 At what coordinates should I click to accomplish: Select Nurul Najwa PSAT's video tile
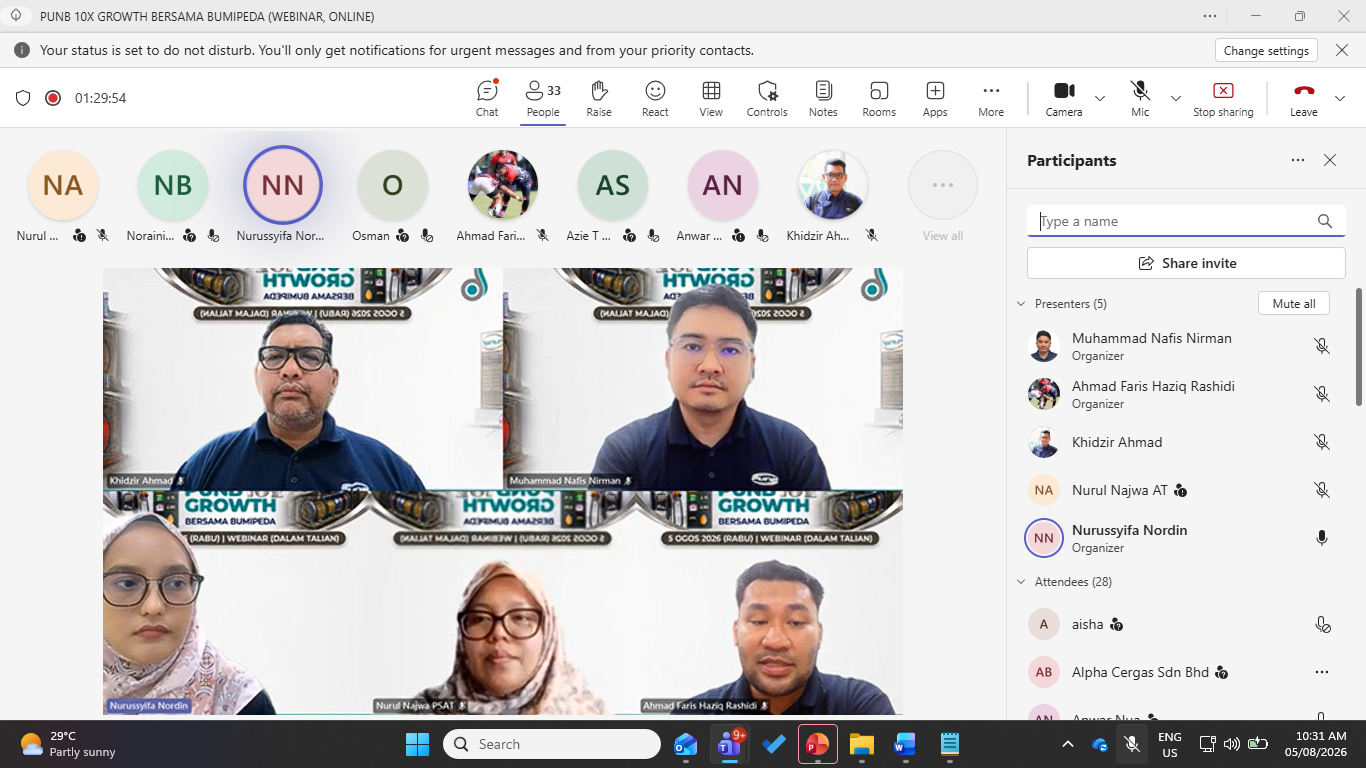(x=503, y=602)
